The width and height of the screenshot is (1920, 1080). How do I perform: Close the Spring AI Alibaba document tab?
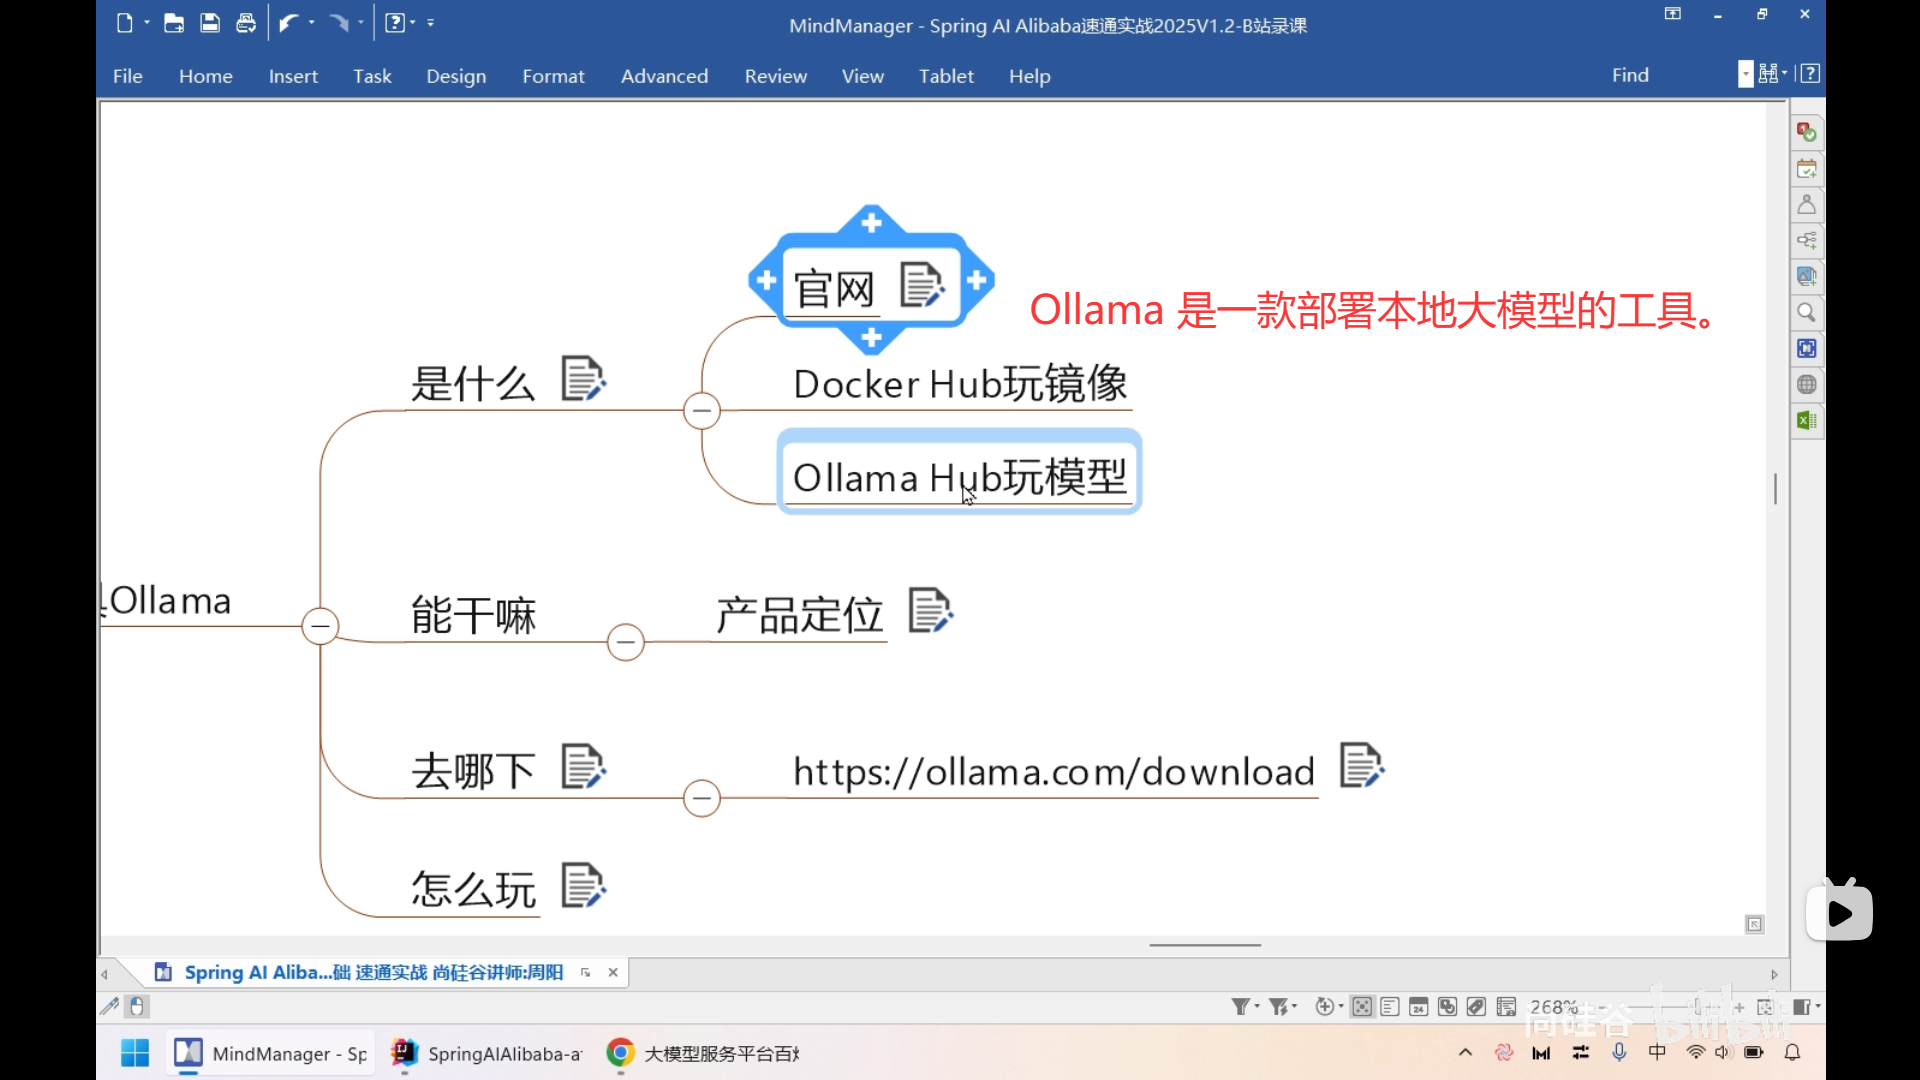(613, 972)
